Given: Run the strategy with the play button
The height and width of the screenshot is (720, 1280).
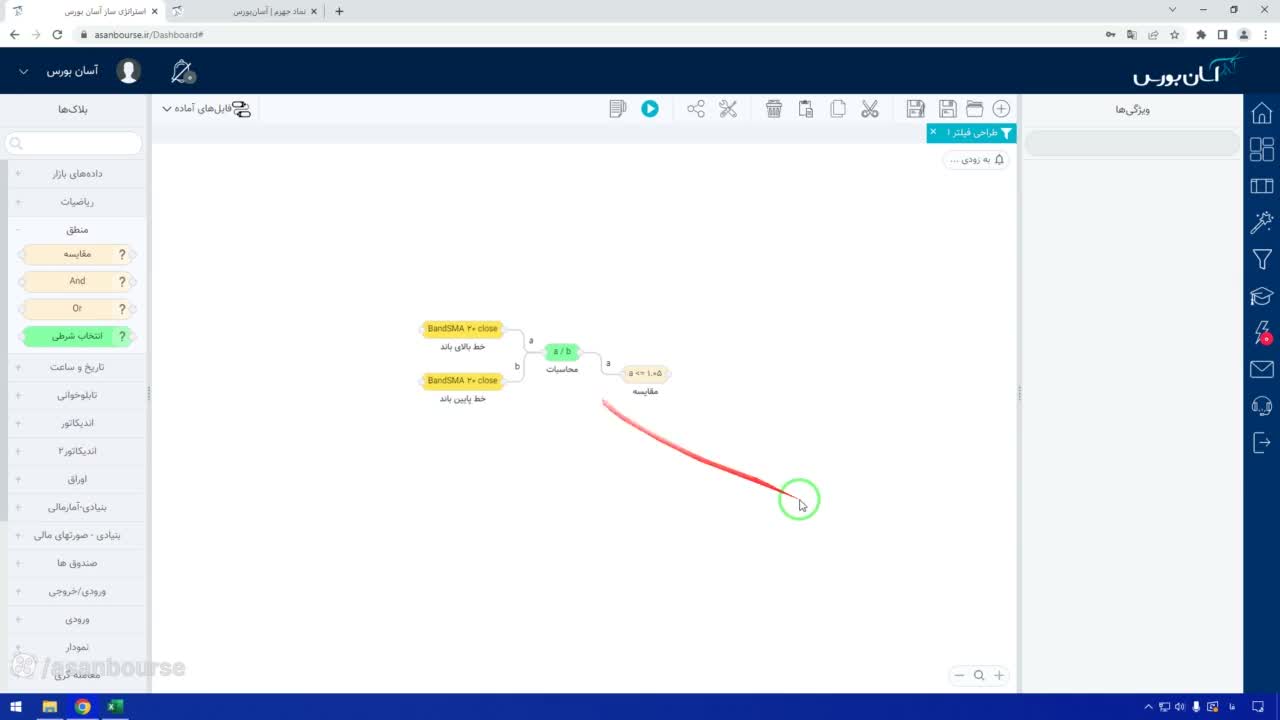Looking at the screenshot, I should (x=650, y=109).
